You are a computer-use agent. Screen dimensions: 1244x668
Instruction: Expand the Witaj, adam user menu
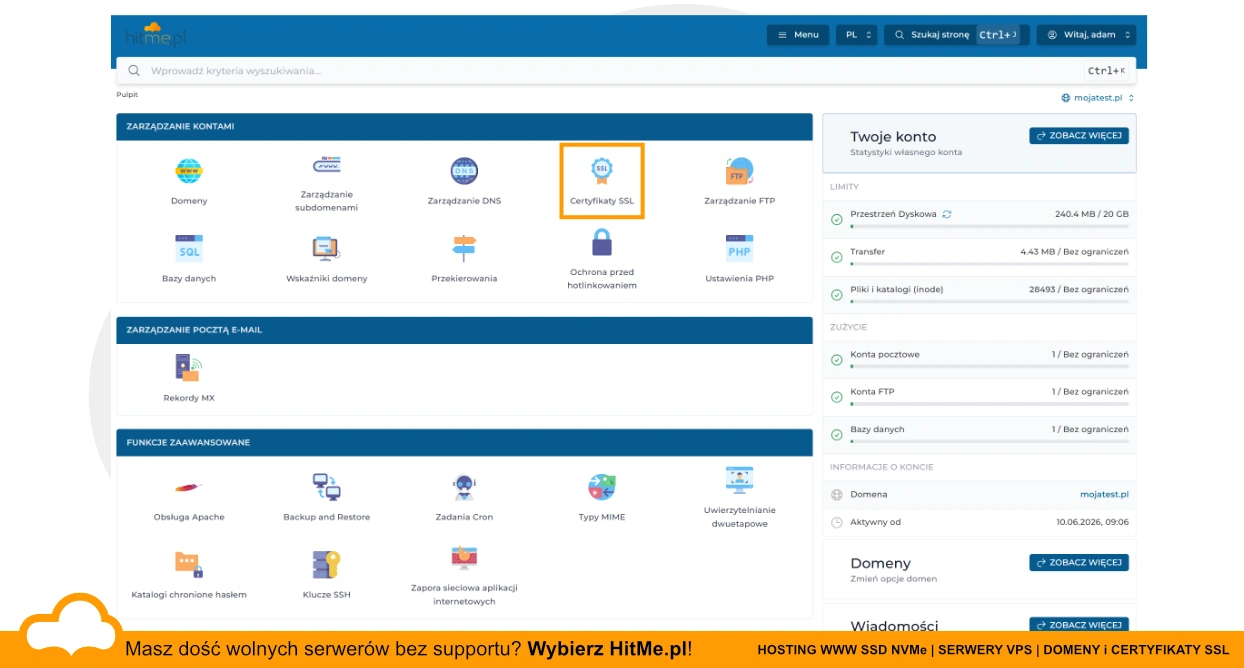click(1086, 35)
